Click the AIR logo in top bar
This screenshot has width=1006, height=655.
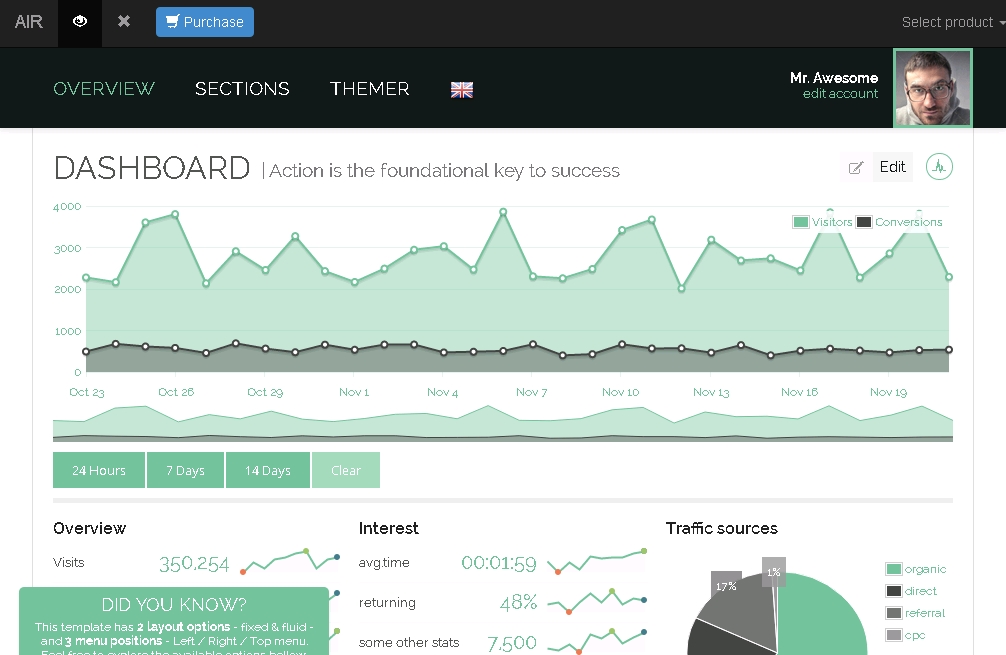coord(29,22)
